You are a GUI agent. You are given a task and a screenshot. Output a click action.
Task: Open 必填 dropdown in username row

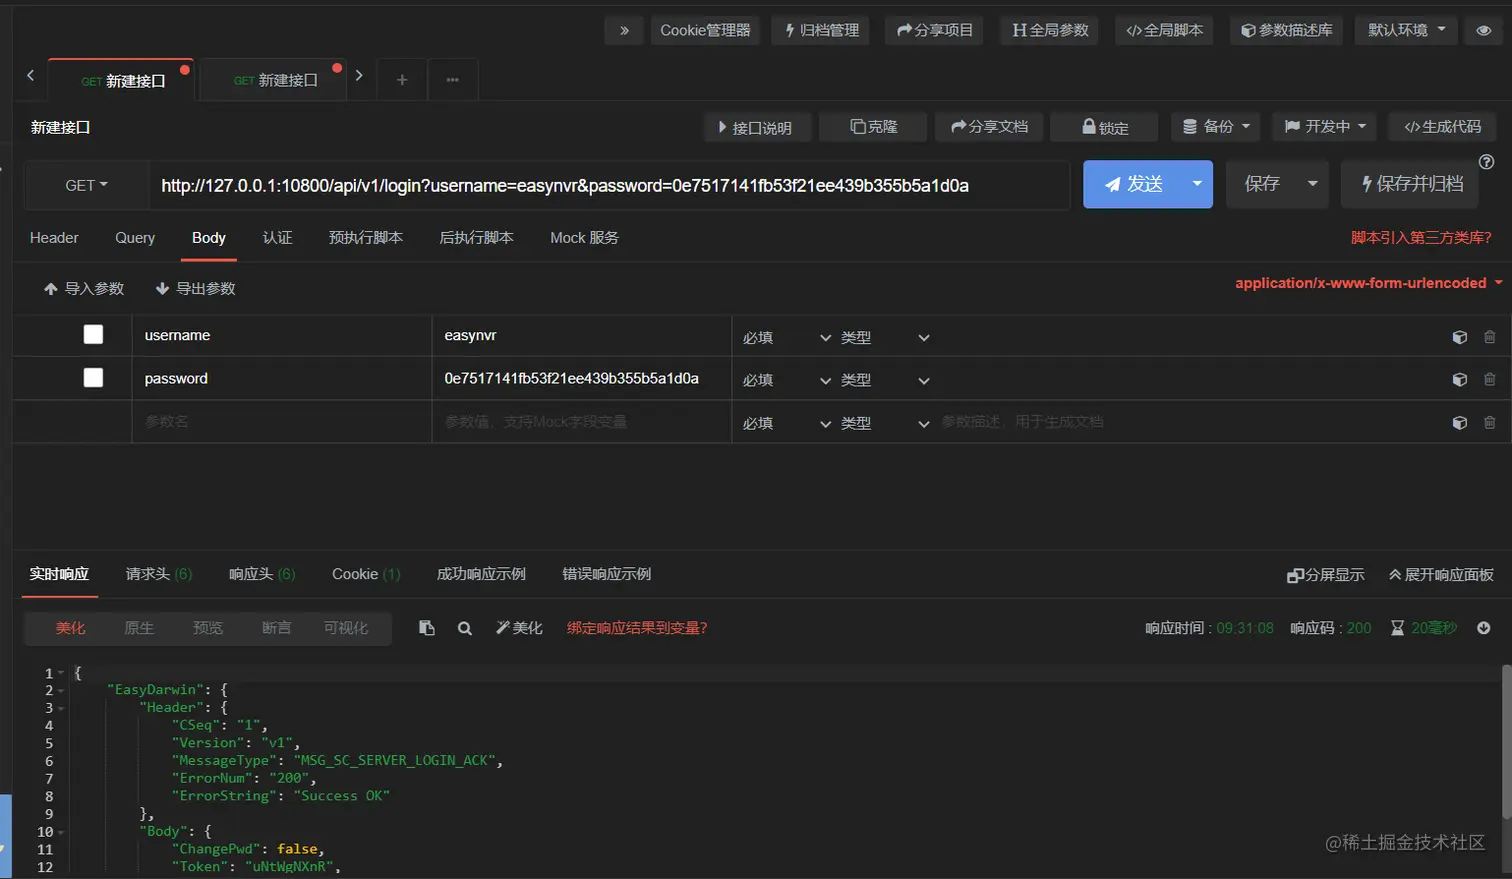(x=786, y=338)
